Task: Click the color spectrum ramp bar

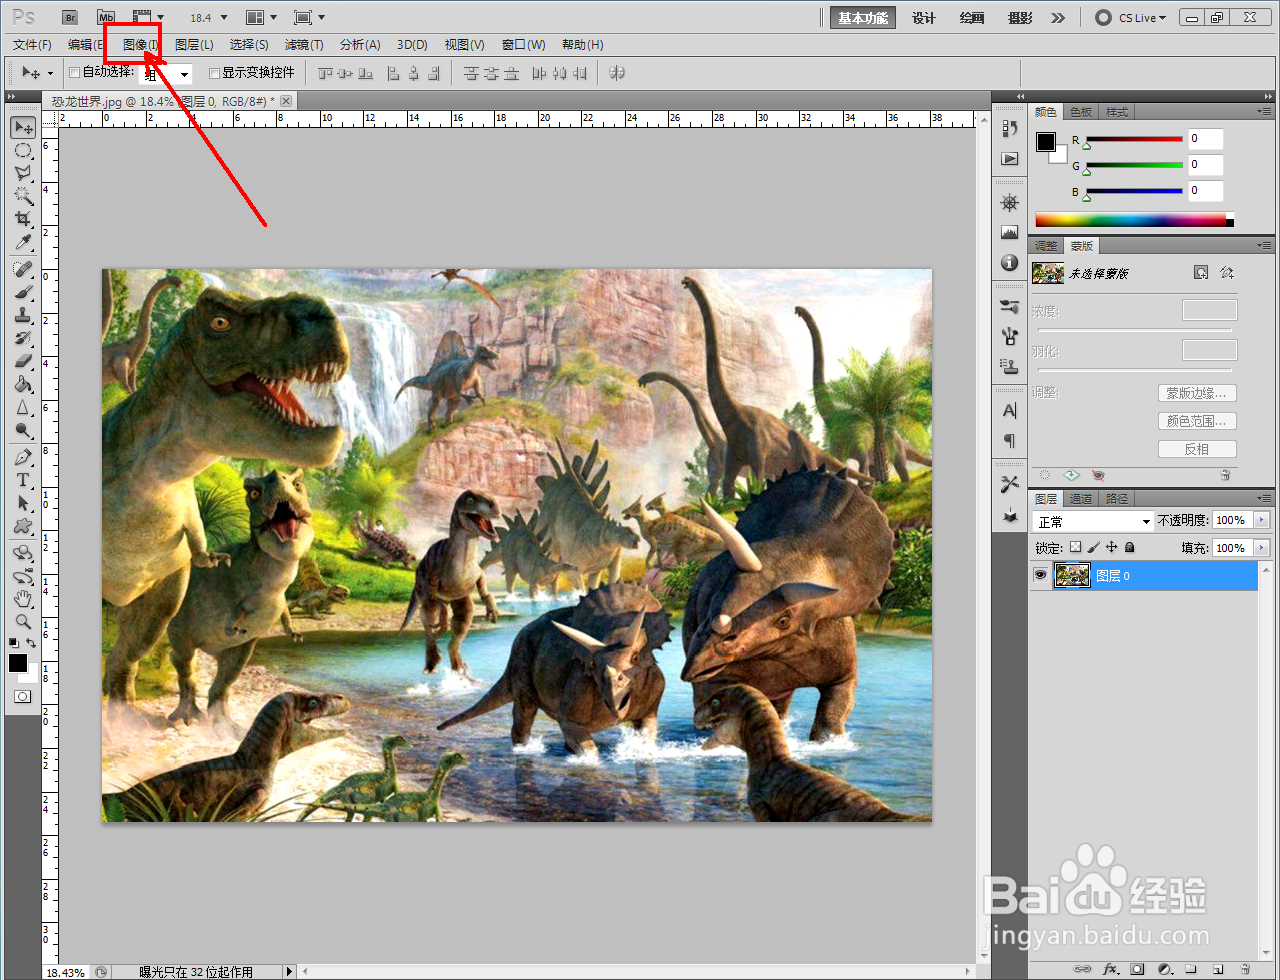Action: click(1134, 220)
